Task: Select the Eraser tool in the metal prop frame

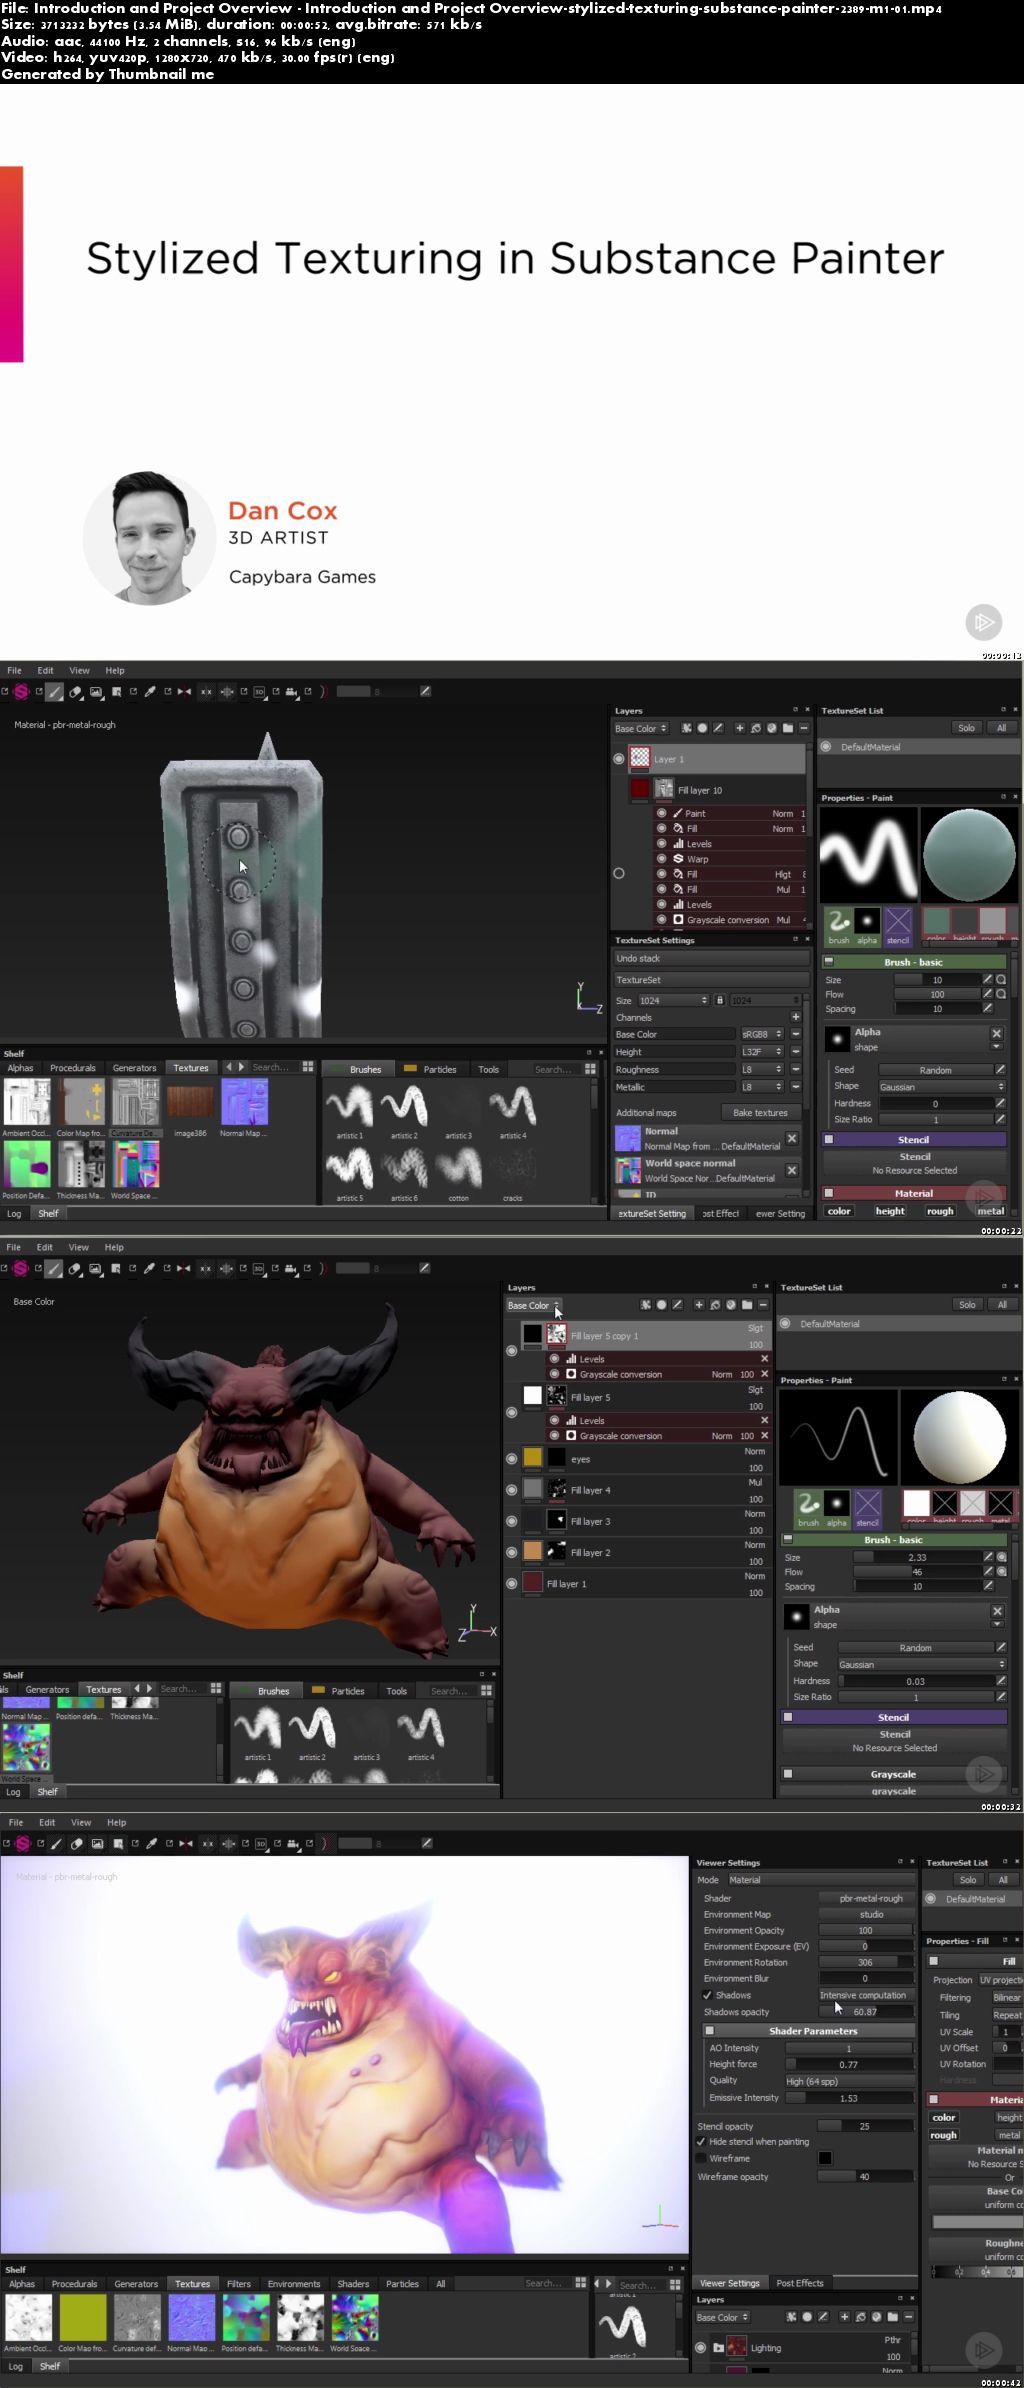Action: click(75, 691)
